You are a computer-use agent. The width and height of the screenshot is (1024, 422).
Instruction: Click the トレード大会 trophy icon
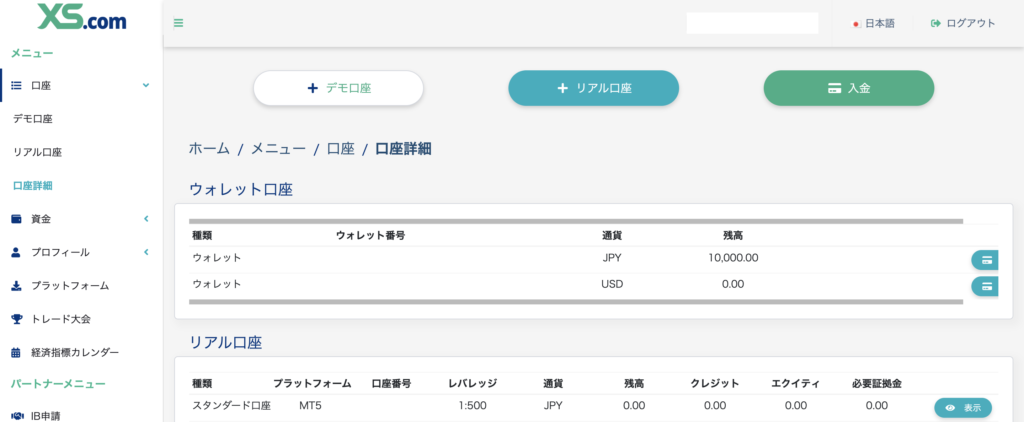click(x=16, y=319)
